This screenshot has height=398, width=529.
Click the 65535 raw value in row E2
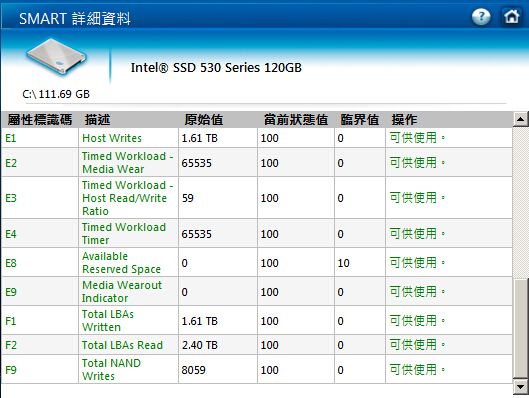197,163
